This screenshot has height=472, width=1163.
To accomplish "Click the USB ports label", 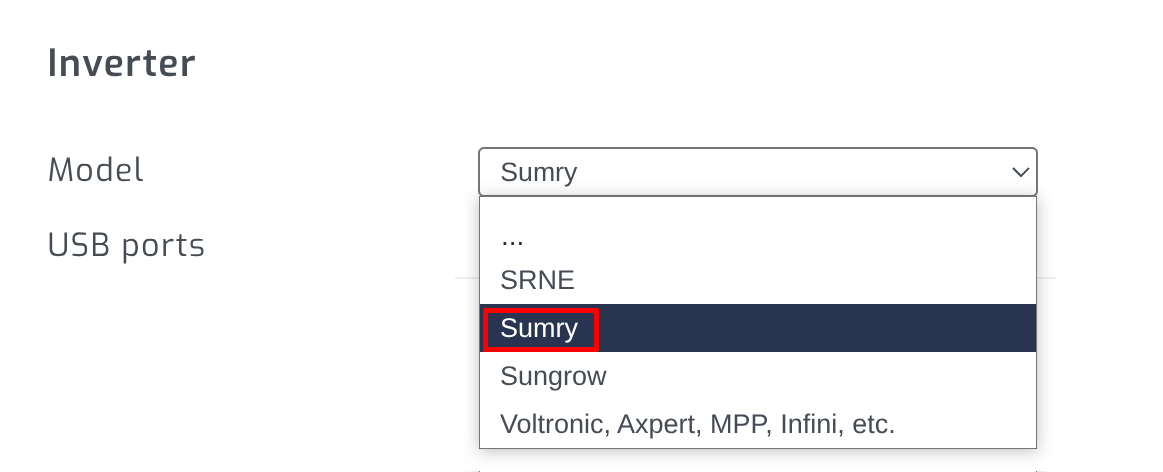I will tap(127, 244).
